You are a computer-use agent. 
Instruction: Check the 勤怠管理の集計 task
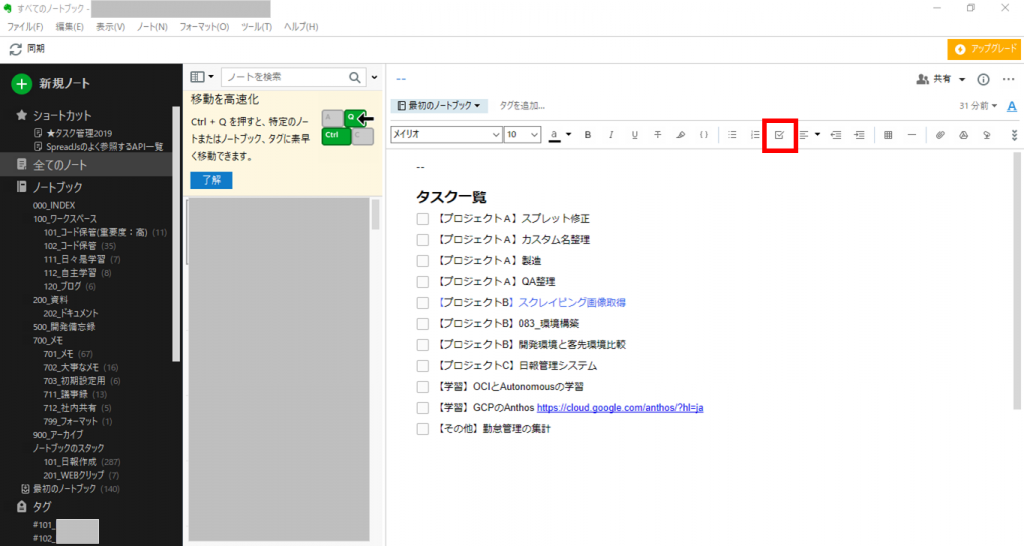pos(423,429)
